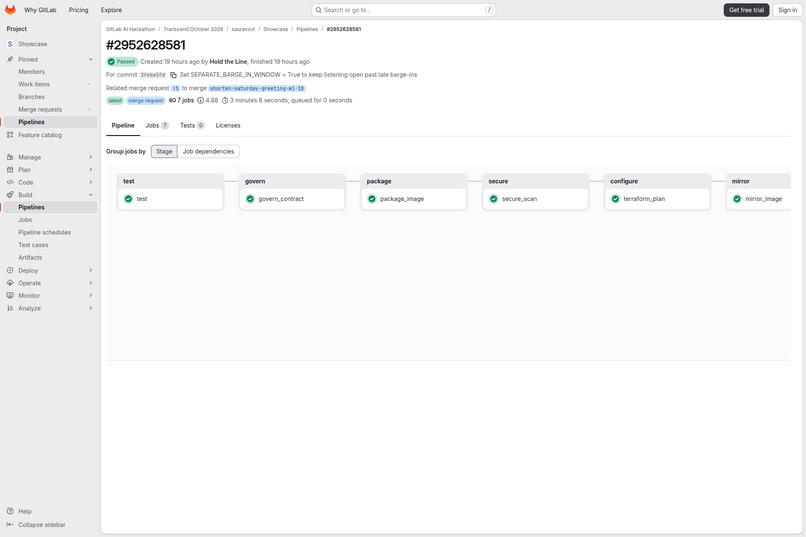Screen dimensions: 806x537
Task: Click the Operate section icon
Action: [10, 283]
